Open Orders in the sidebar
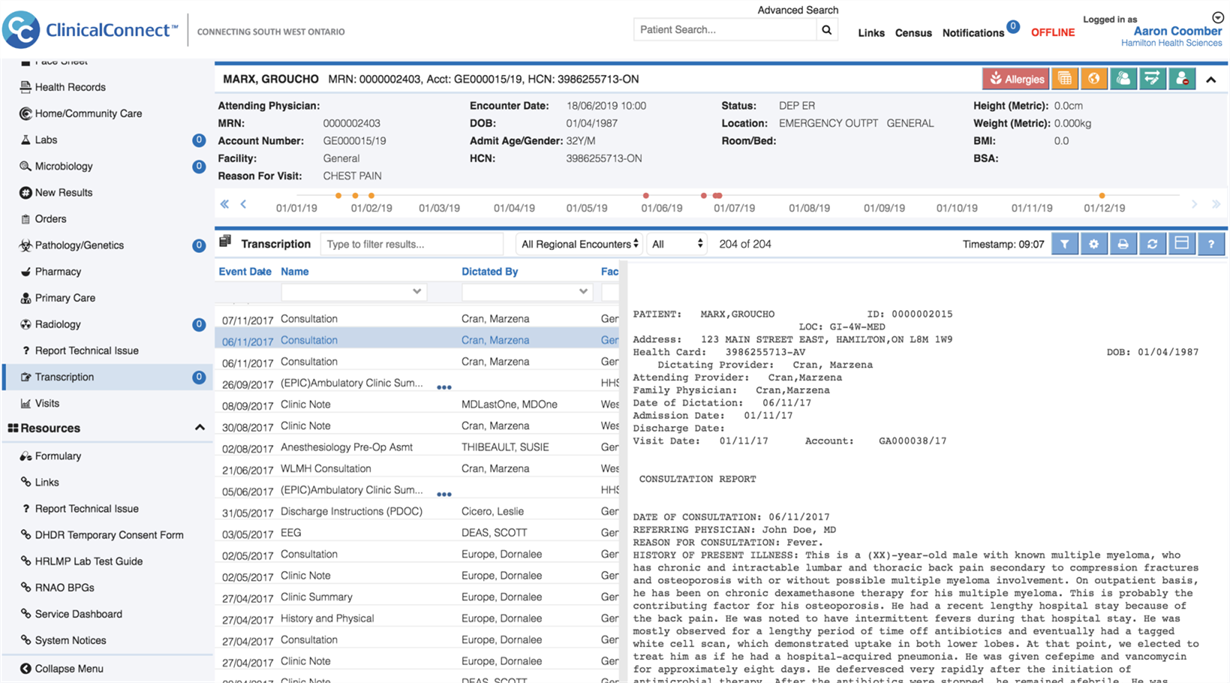Viewport: 1230px width, 683px height. coord(51,219)
